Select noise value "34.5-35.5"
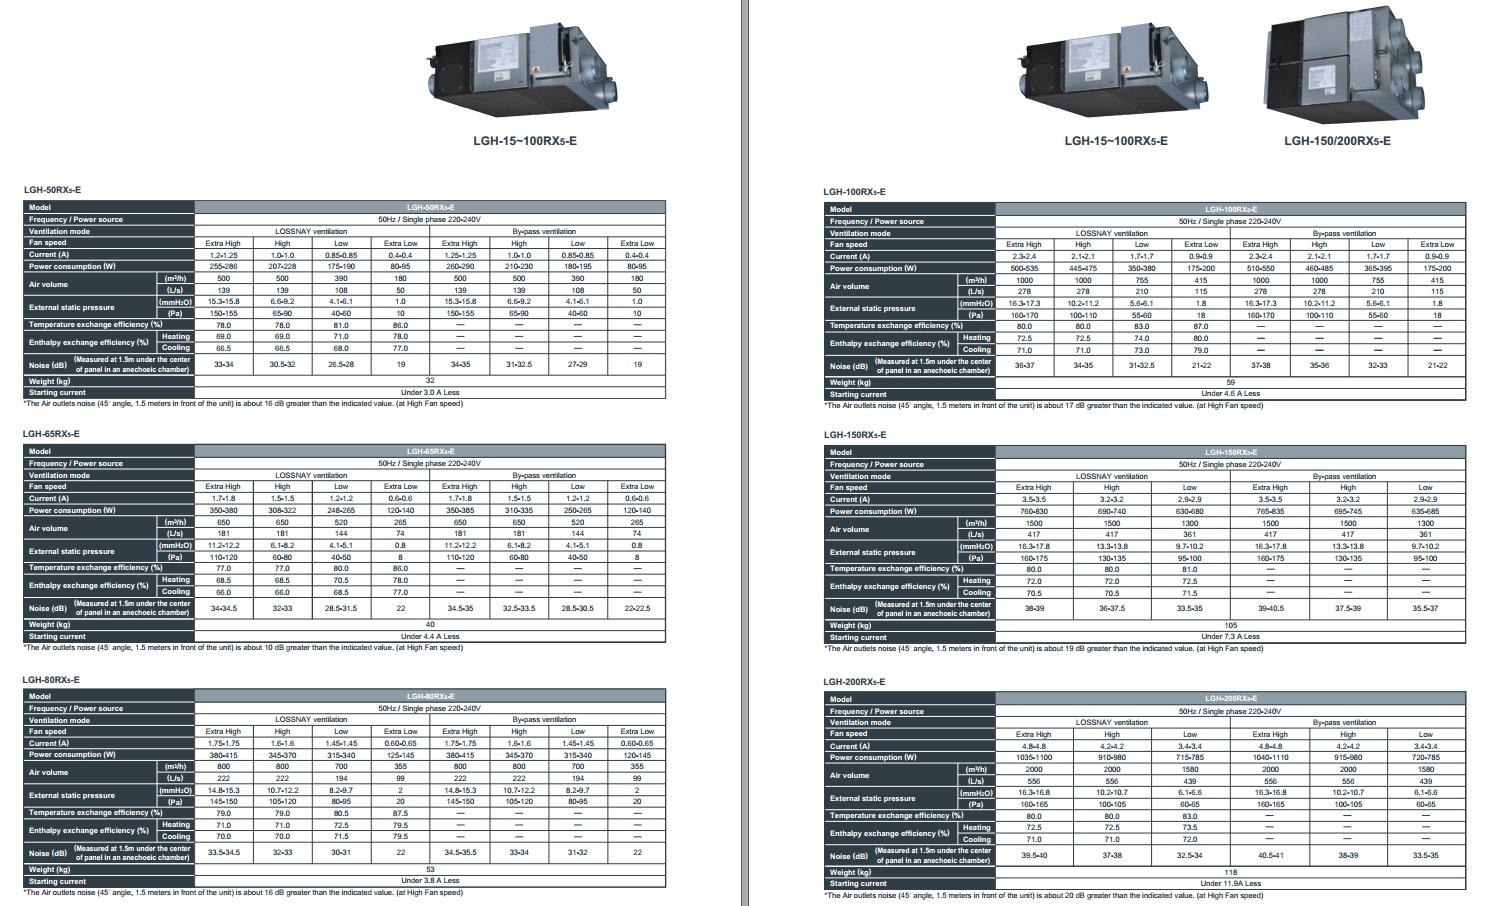 tap(460, 853)
